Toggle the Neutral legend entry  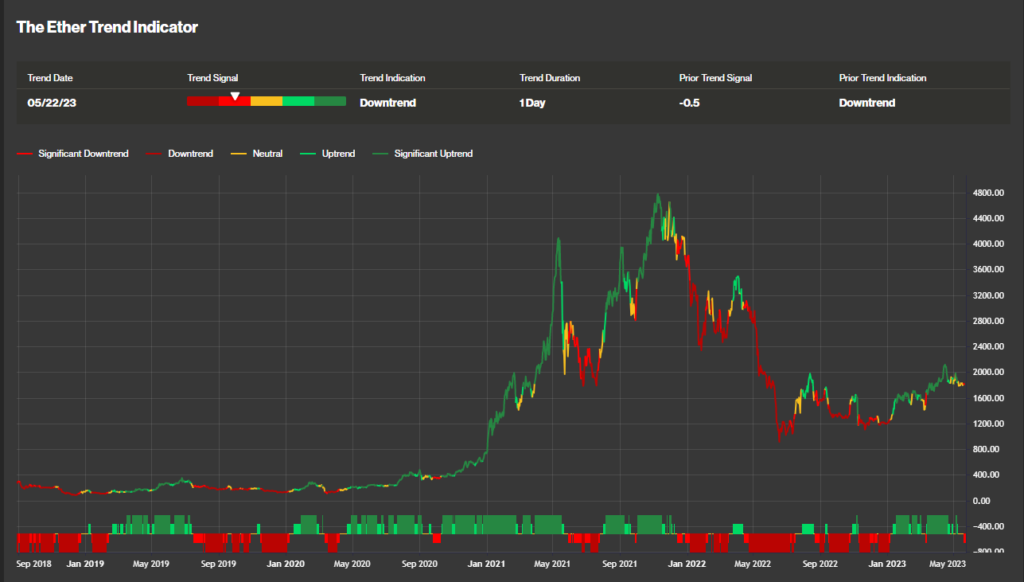point(257,154)
